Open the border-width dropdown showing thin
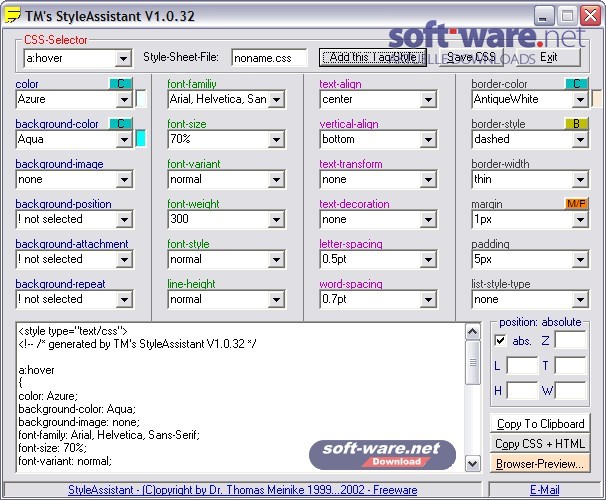This screenshot has height=500, width=606. click(x=580, y=179)
